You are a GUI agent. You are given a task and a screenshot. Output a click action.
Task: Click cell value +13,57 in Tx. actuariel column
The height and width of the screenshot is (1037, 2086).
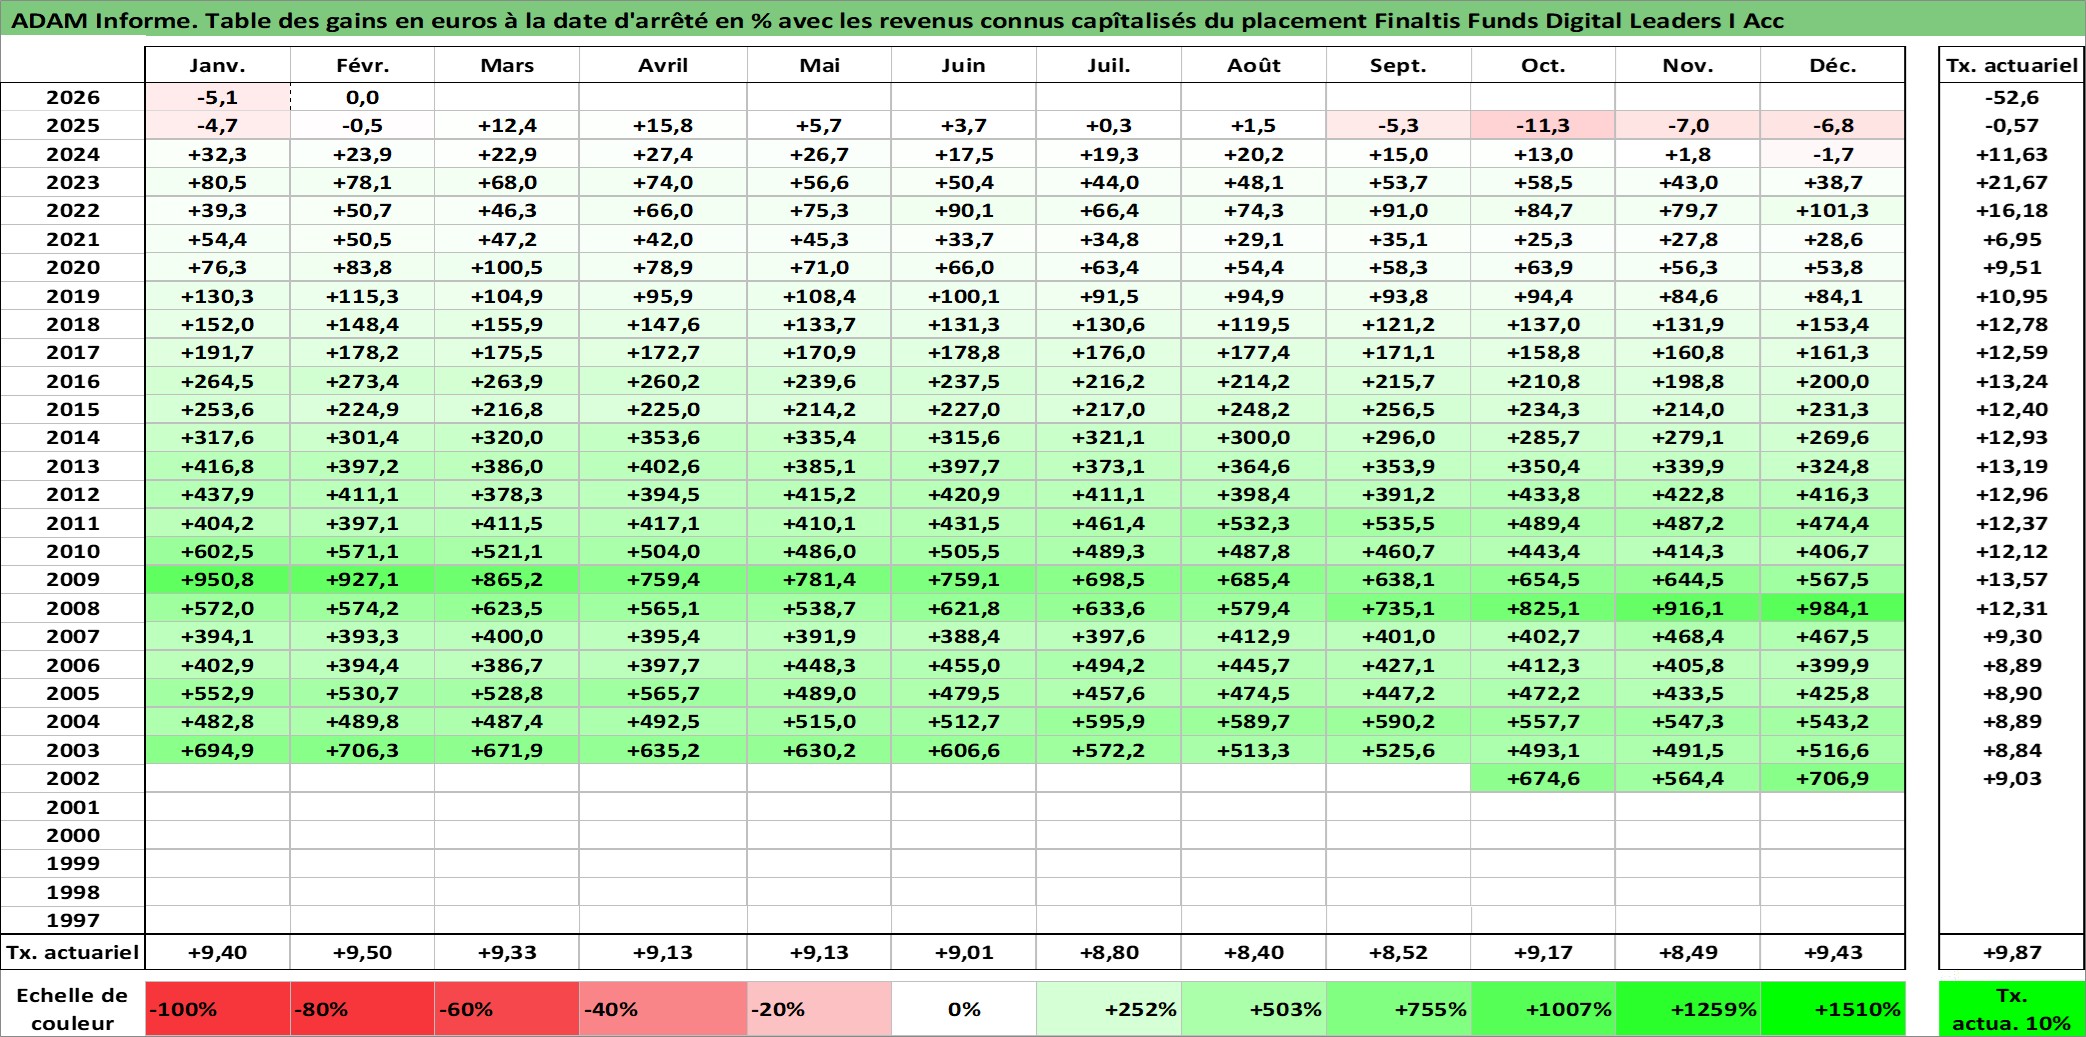pos(2011,579)
